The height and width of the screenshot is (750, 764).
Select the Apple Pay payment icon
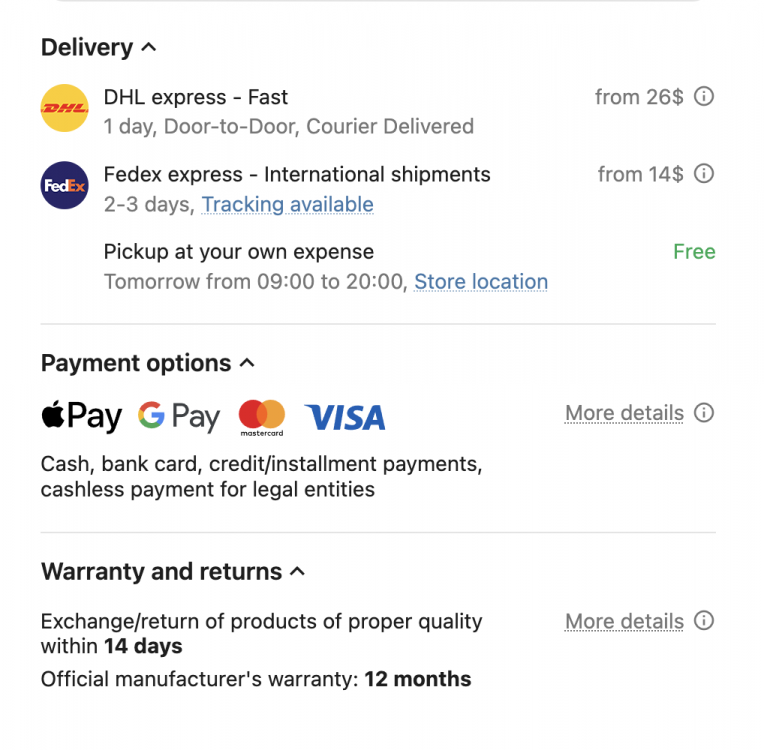coord(81,416)
